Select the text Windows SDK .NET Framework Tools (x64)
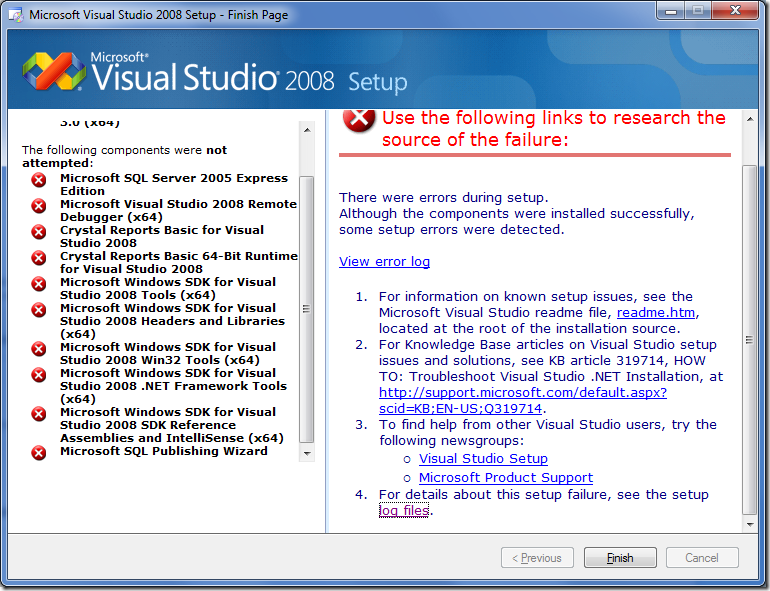The image size is (770, 591). pos(173,386)
